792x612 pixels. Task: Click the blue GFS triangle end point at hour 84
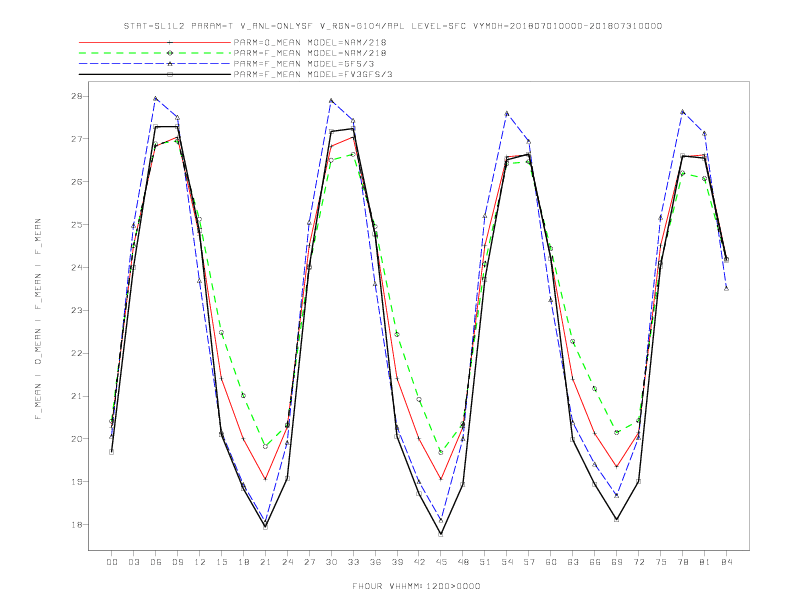(x=727, y=288)
